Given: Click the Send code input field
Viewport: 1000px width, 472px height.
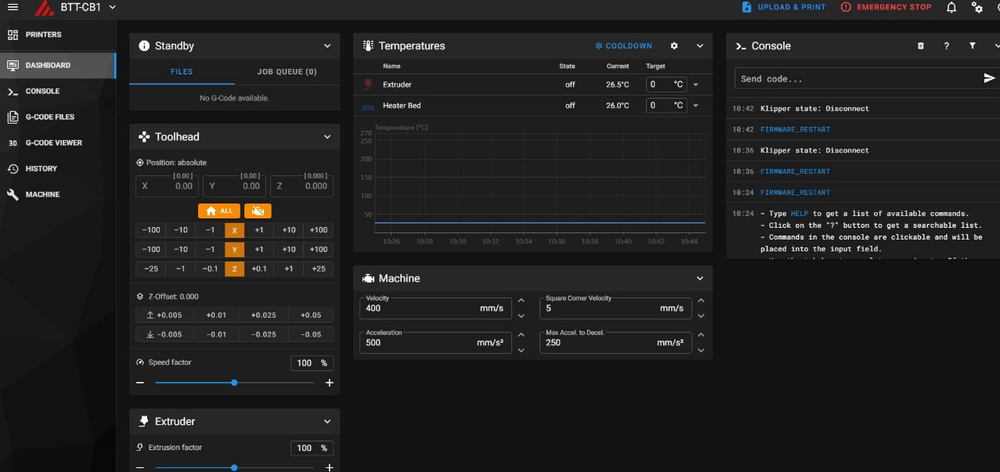Looking at the screenshot, I should [855, 79].
